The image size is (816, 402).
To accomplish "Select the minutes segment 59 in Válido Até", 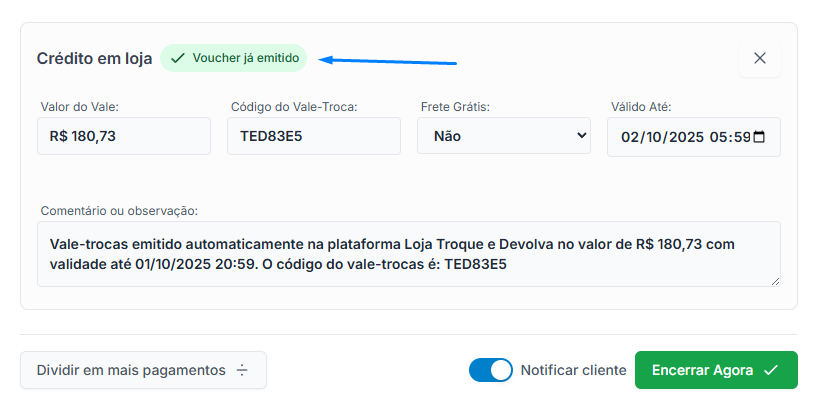I will [742, 137].
